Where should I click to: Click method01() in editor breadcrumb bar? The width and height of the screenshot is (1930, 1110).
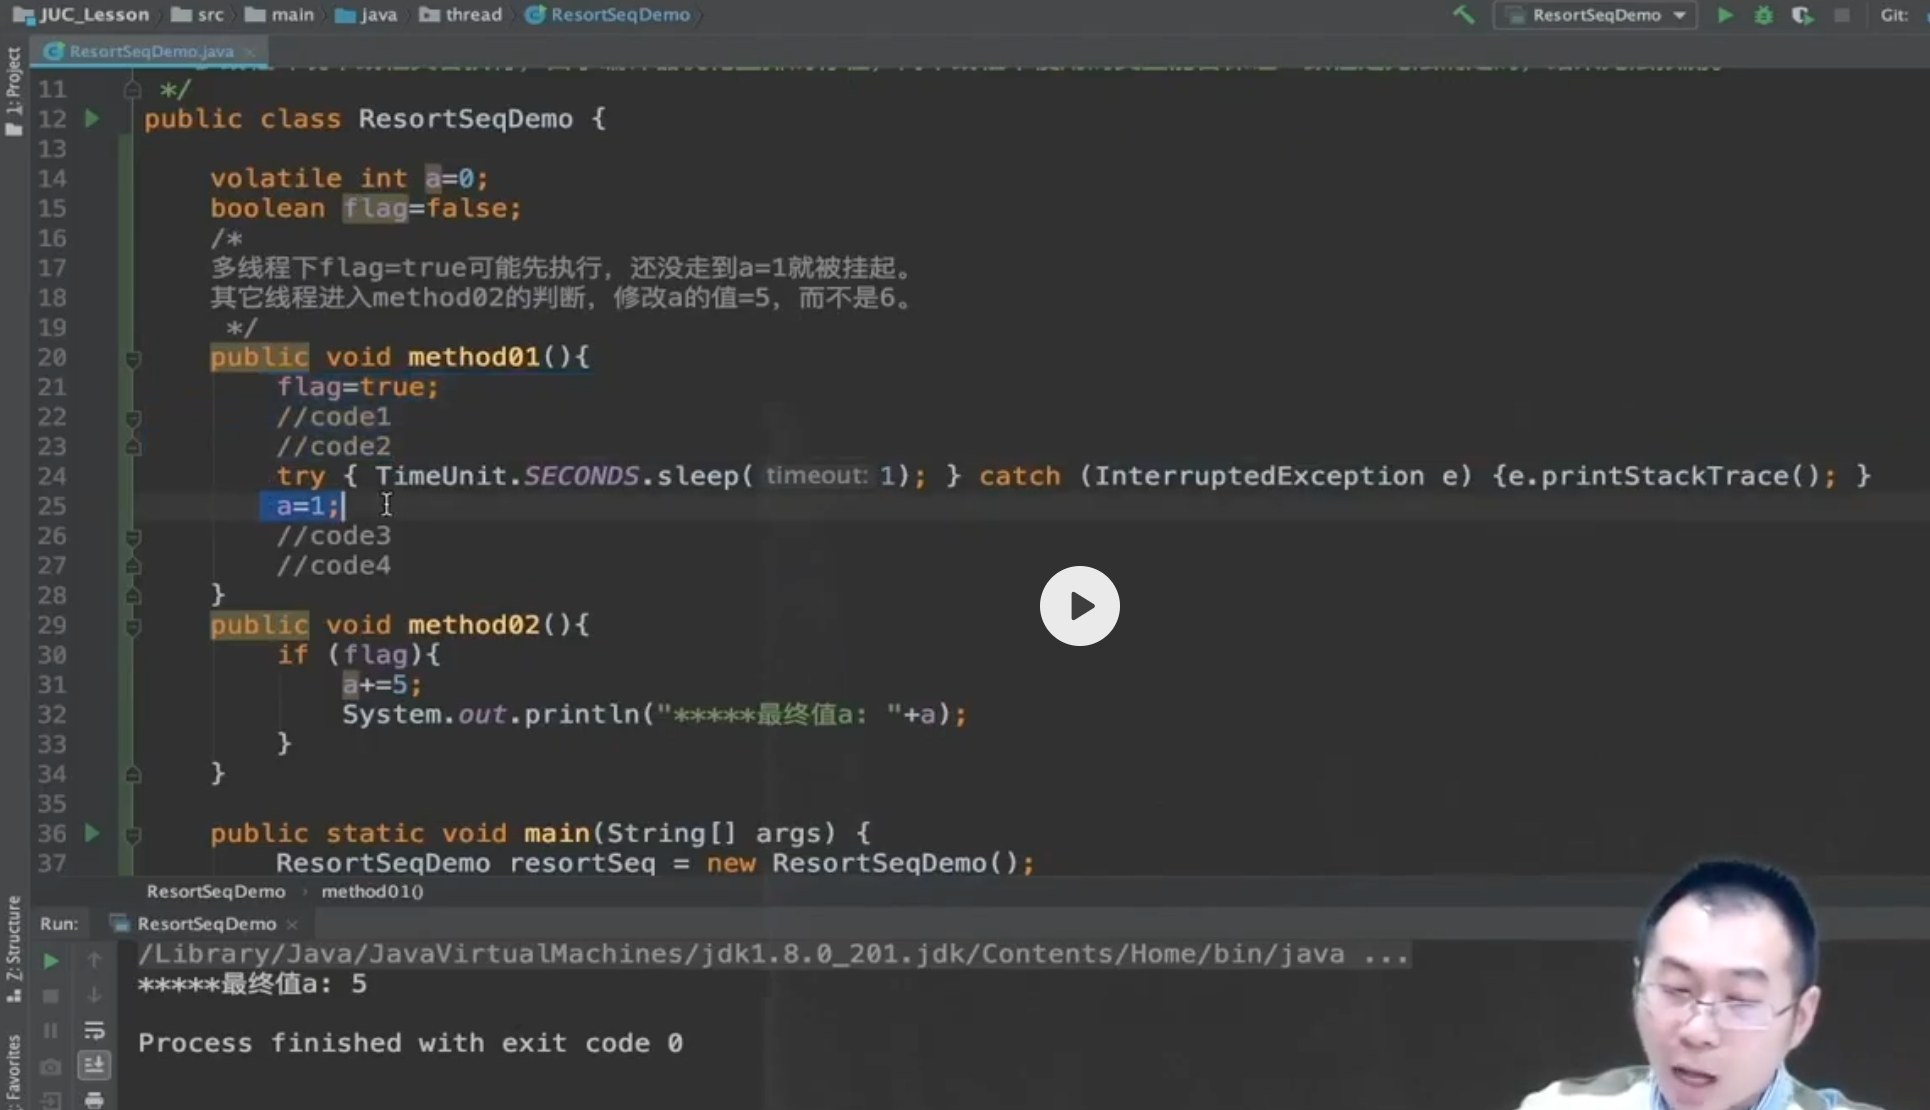coord(372,892)
